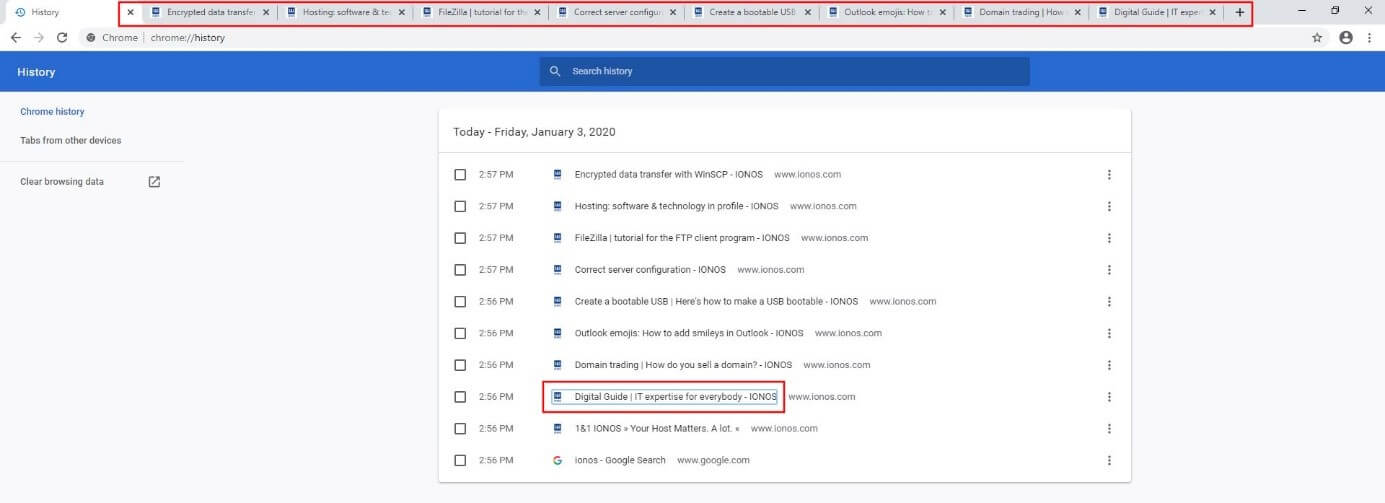Open the Chrome profile avatar icon
The image size is (1385, 503).
pyautogui.click(x=1345, y=37)
